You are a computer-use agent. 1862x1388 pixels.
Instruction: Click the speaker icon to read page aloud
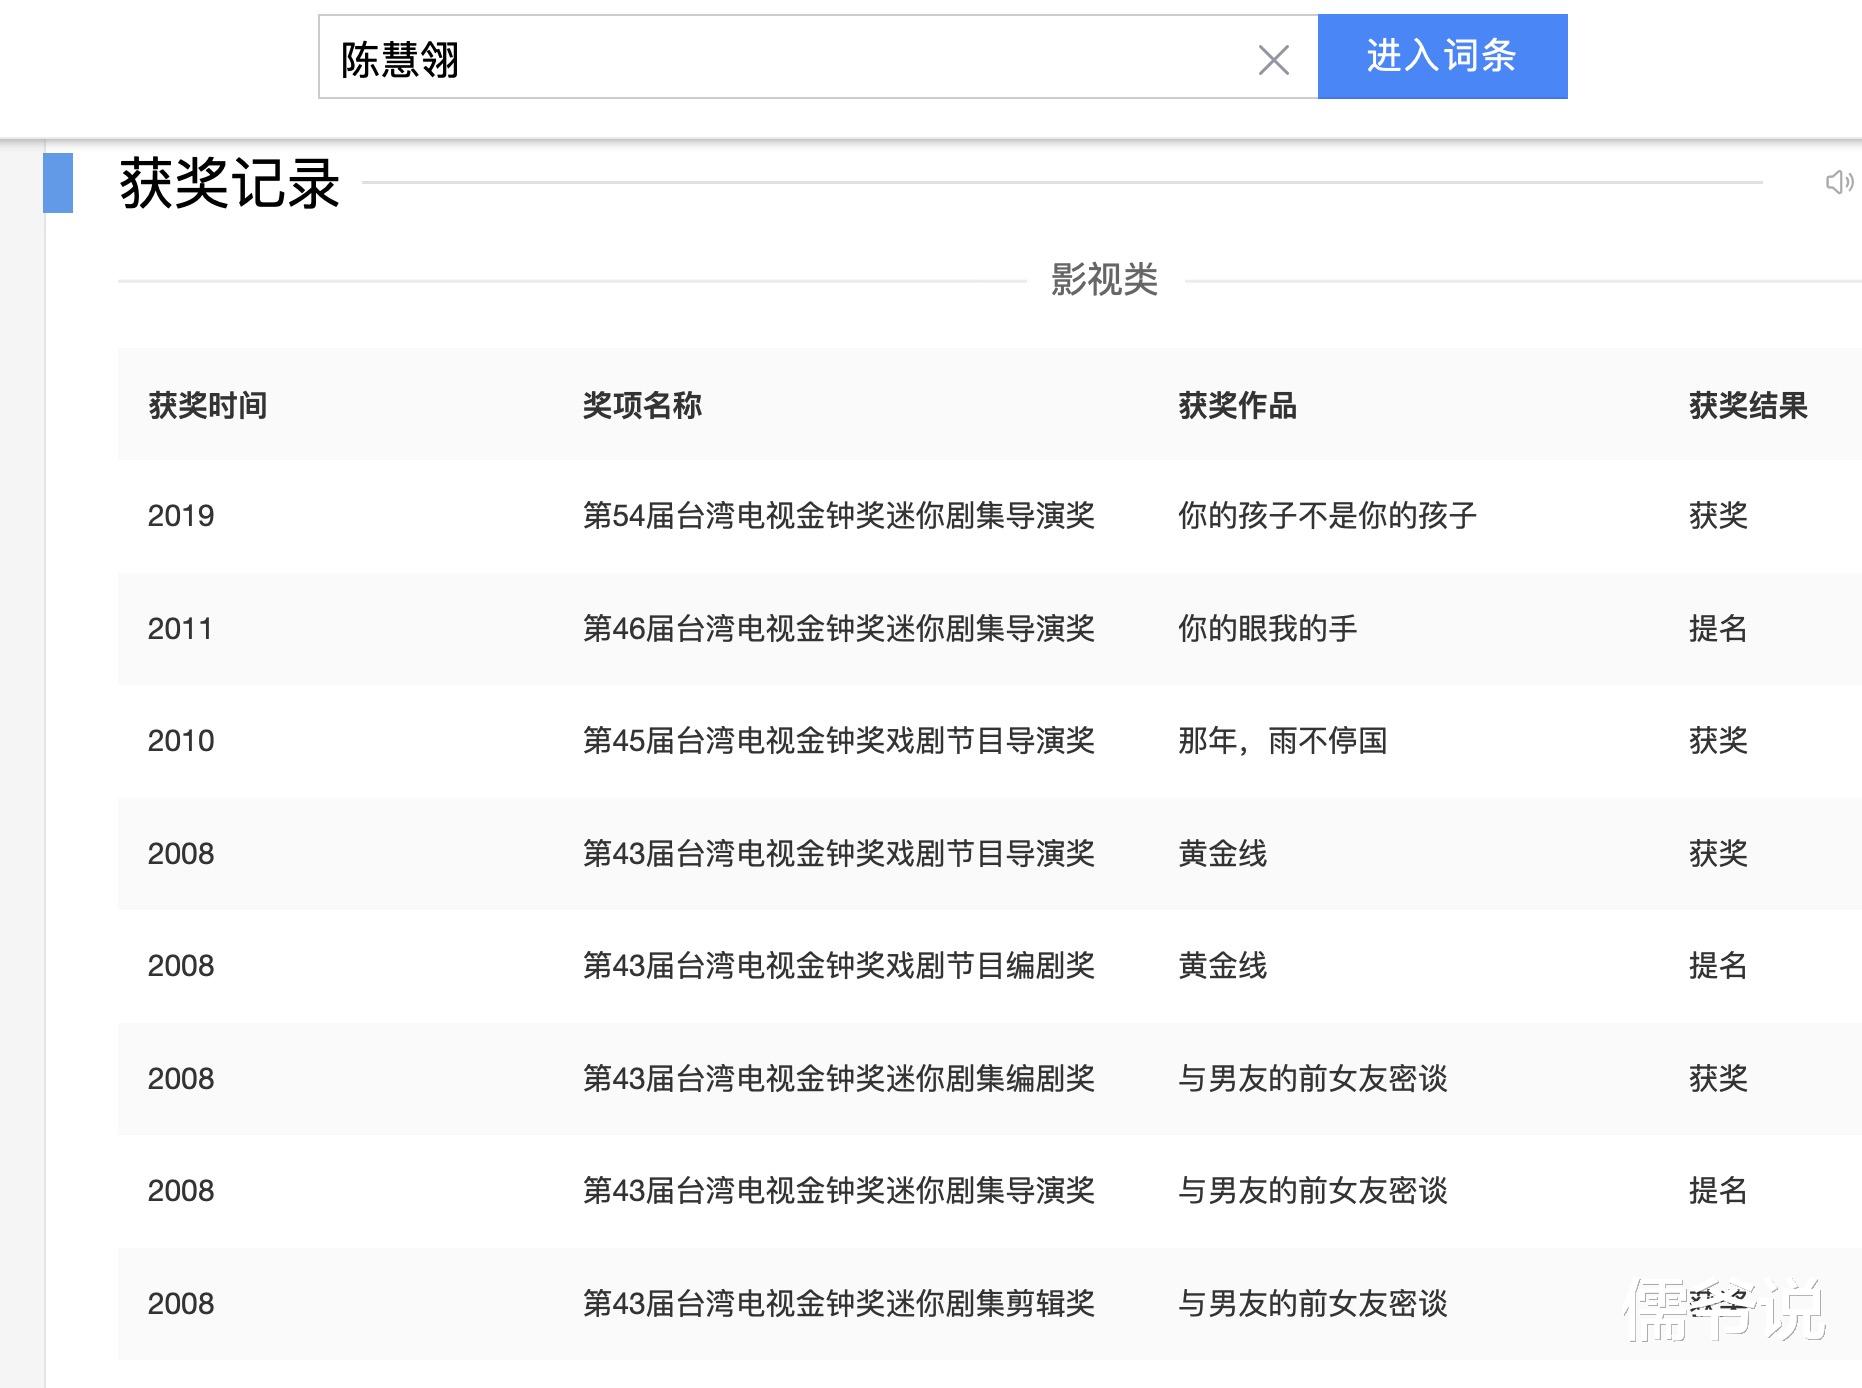[x=1838, y=182]
